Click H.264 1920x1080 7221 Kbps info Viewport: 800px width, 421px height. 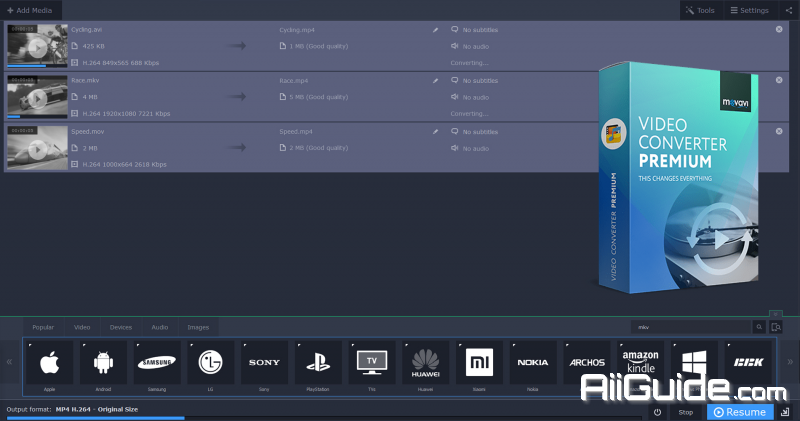tap(126, 114)
